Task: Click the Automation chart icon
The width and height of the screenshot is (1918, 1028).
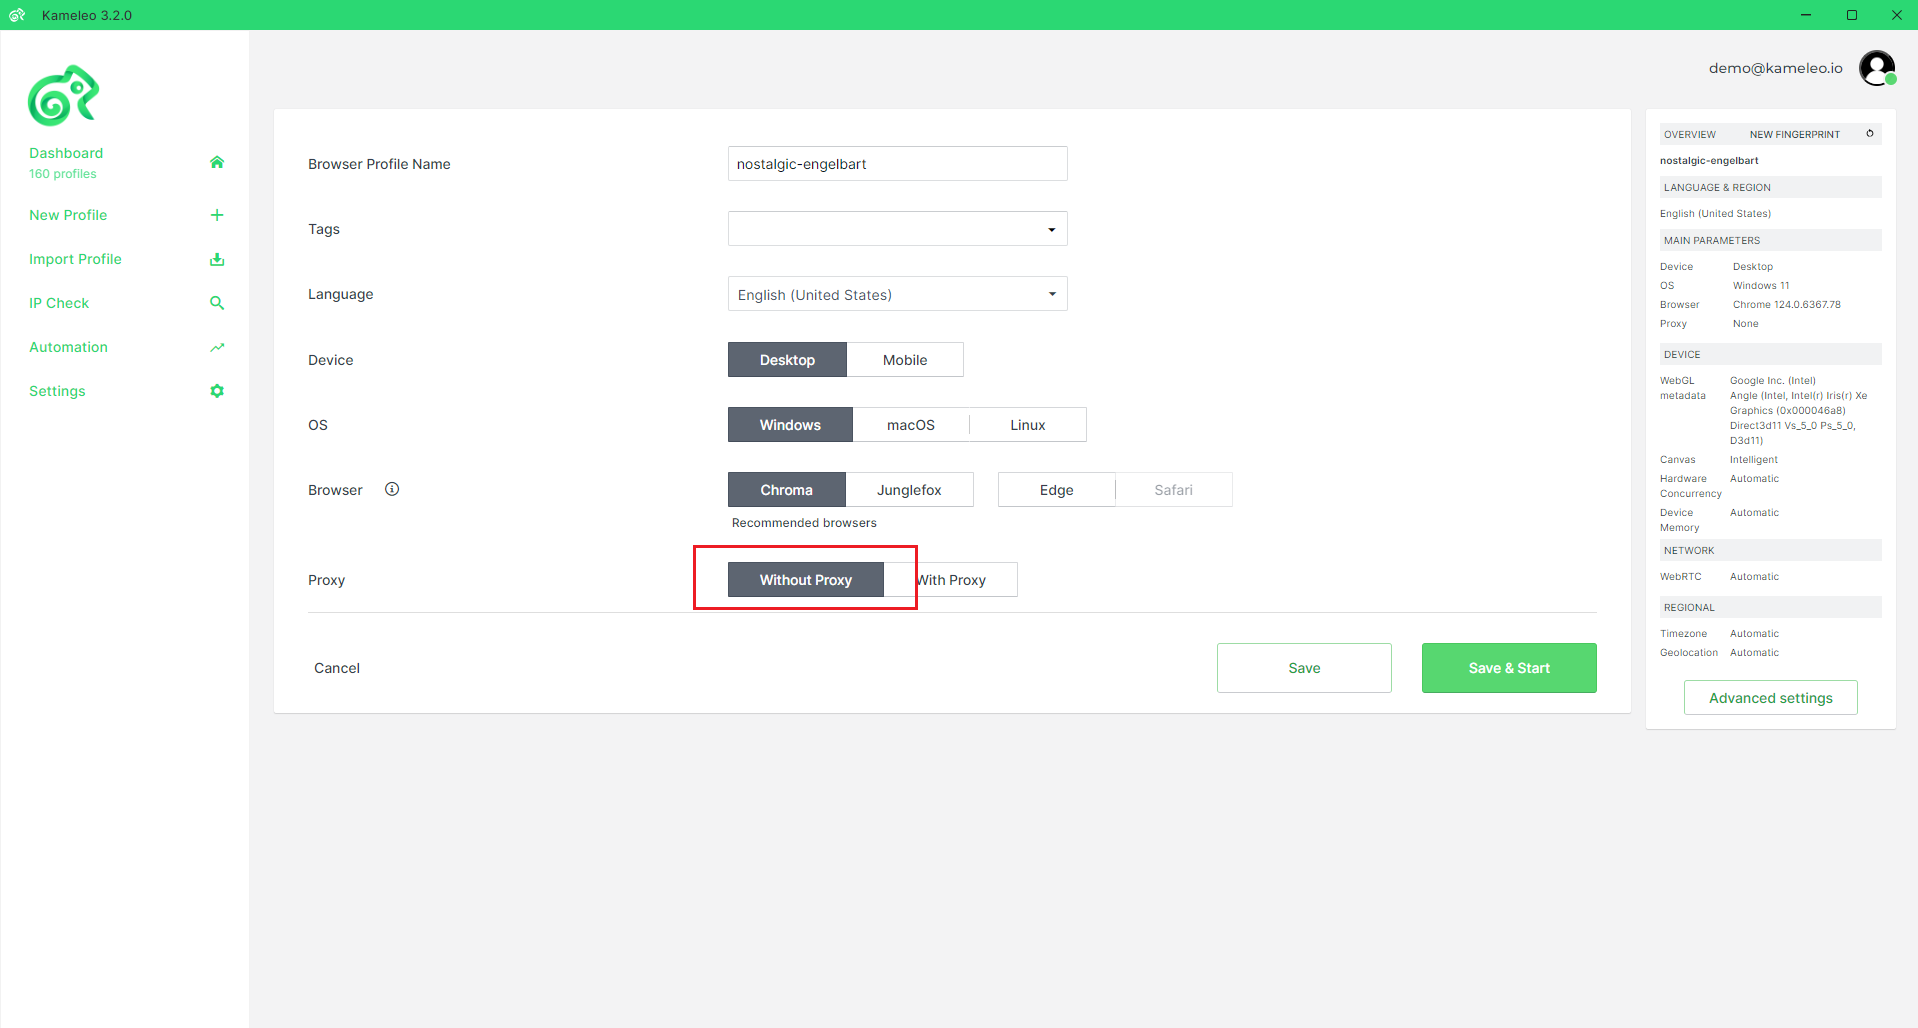Action: (217, 347)
